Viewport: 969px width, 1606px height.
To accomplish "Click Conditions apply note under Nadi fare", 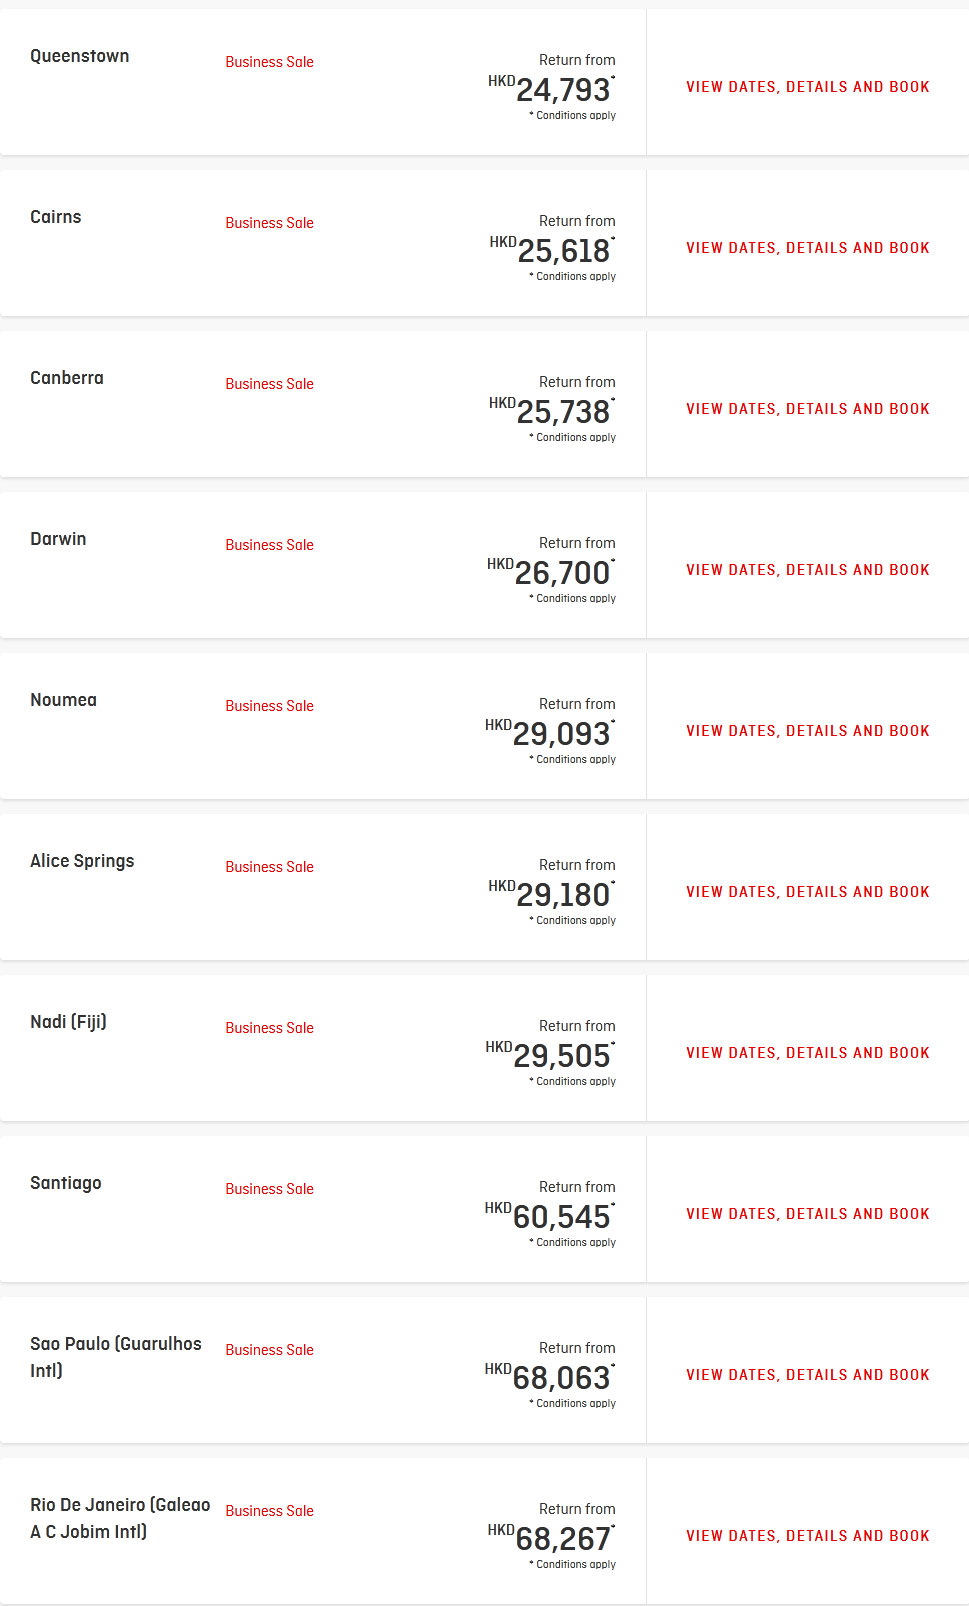I will (573, 1082).
